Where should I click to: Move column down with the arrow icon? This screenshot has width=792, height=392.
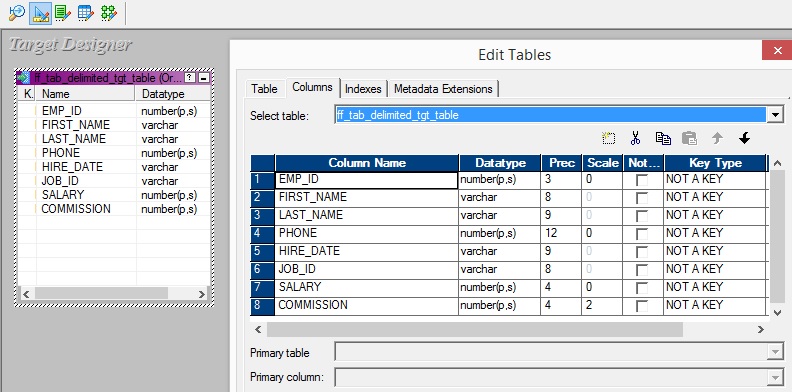[x=744, y=138]
